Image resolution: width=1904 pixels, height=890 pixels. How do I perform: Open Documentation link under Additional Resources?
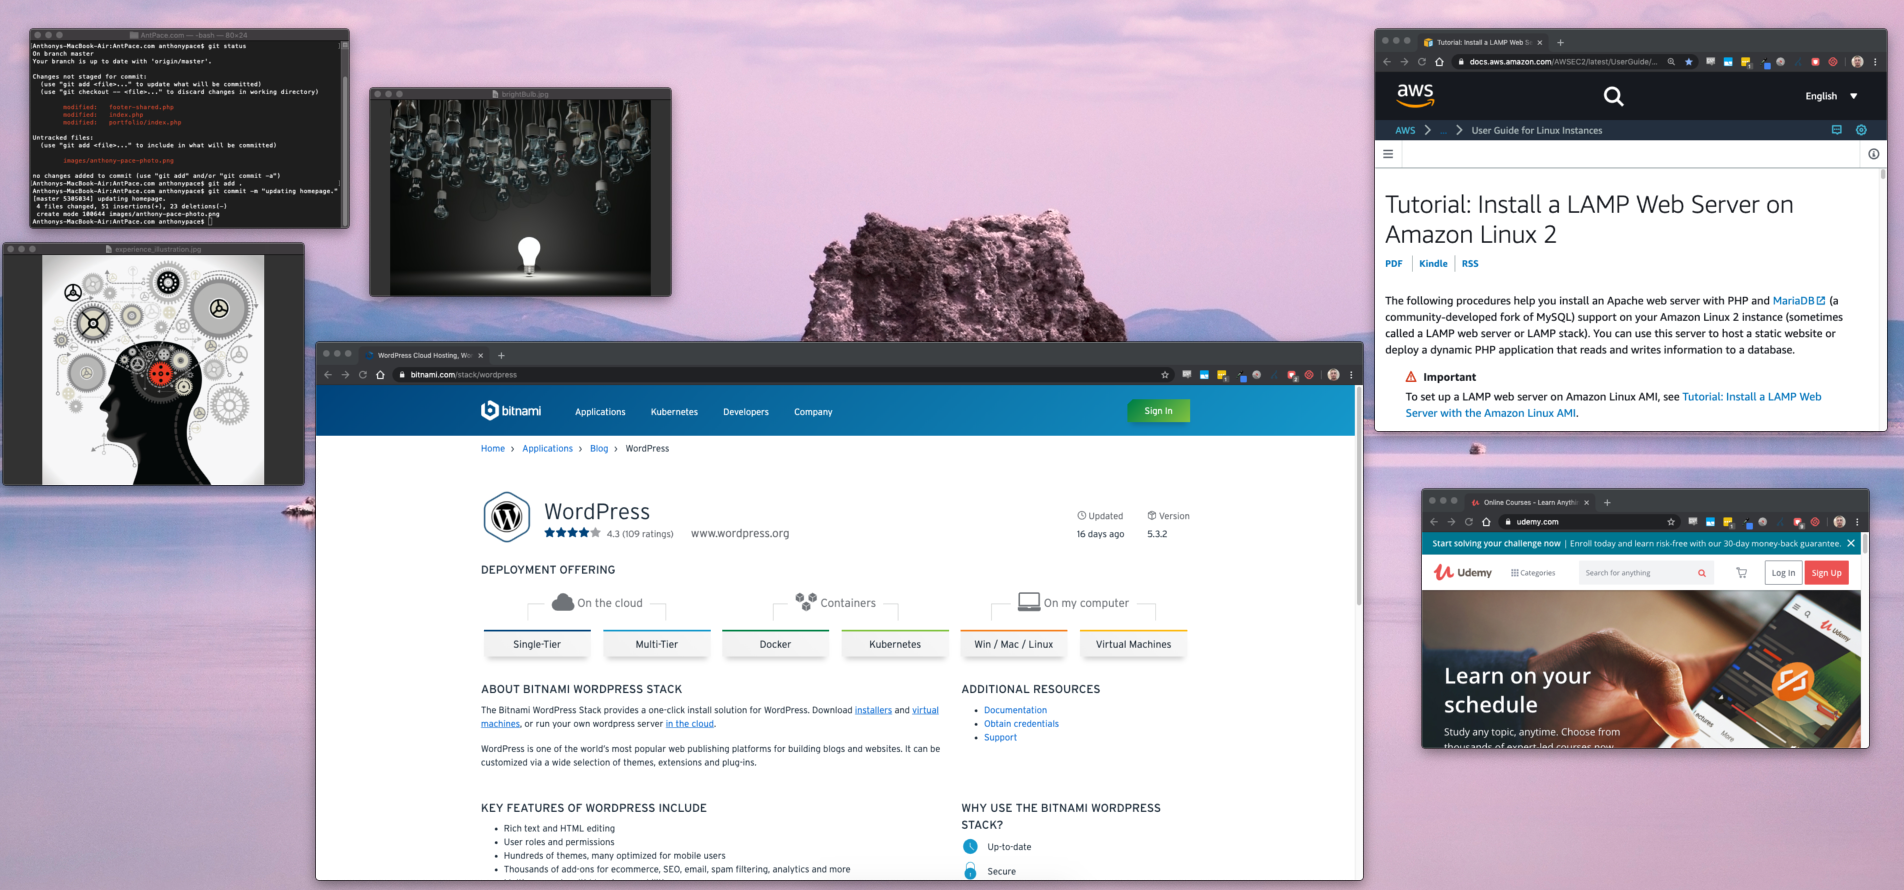(1015, 710)
